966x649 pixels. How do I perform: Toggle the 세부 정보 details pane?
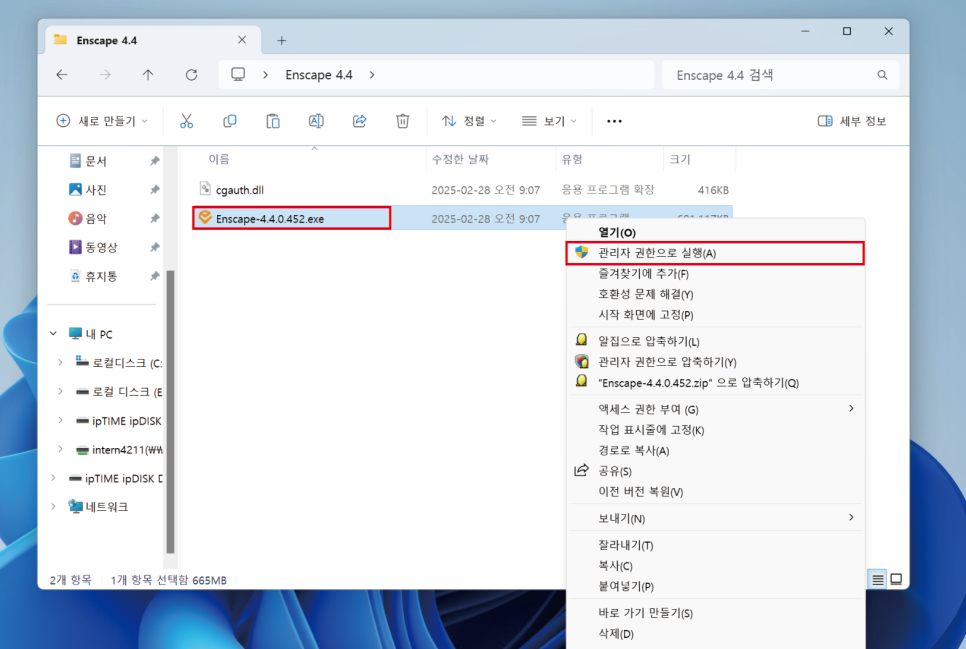852,121
